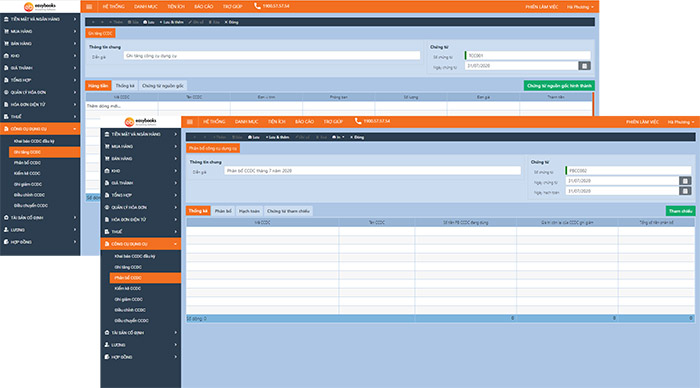Click PHIÊN LÀM VIỆC in front window

[642, 122]
